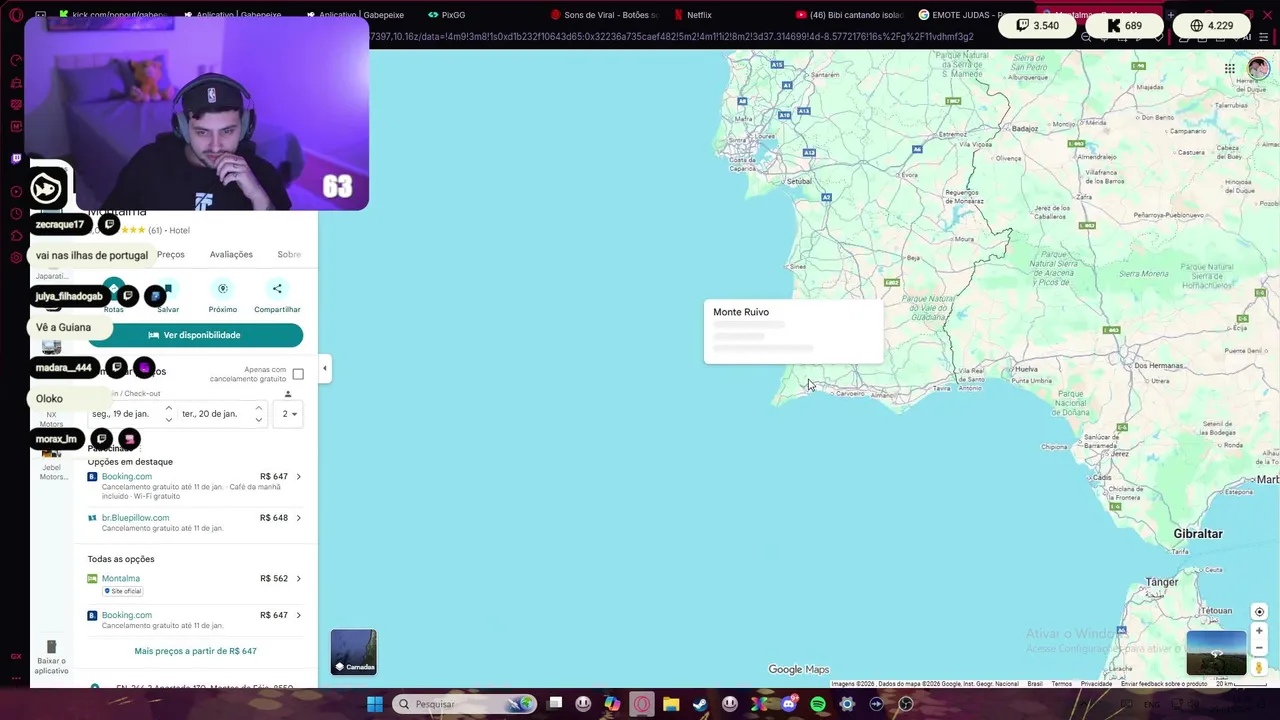Click the Google account avatar
The image size is (1280, 720).
coord(1258,69)
